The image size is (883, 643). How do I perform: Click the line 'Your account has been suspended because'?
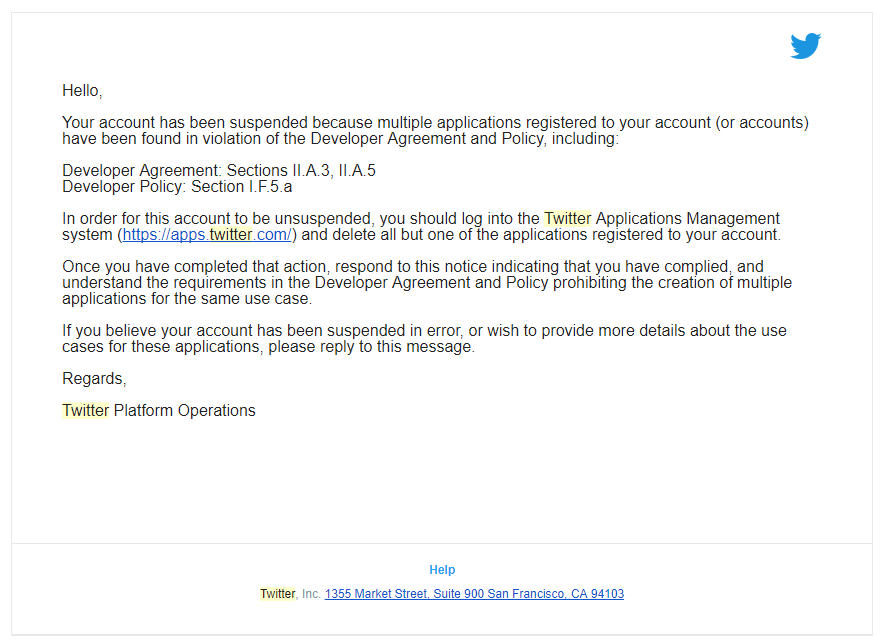pyautogui.click(x=435, y=122)
